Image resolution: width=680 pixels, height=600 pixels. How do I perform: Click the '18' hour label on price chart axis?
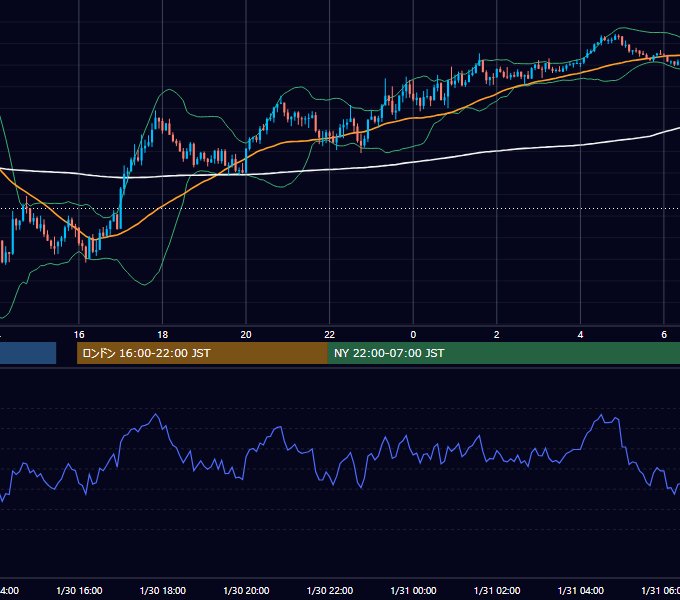pos(163,335)
